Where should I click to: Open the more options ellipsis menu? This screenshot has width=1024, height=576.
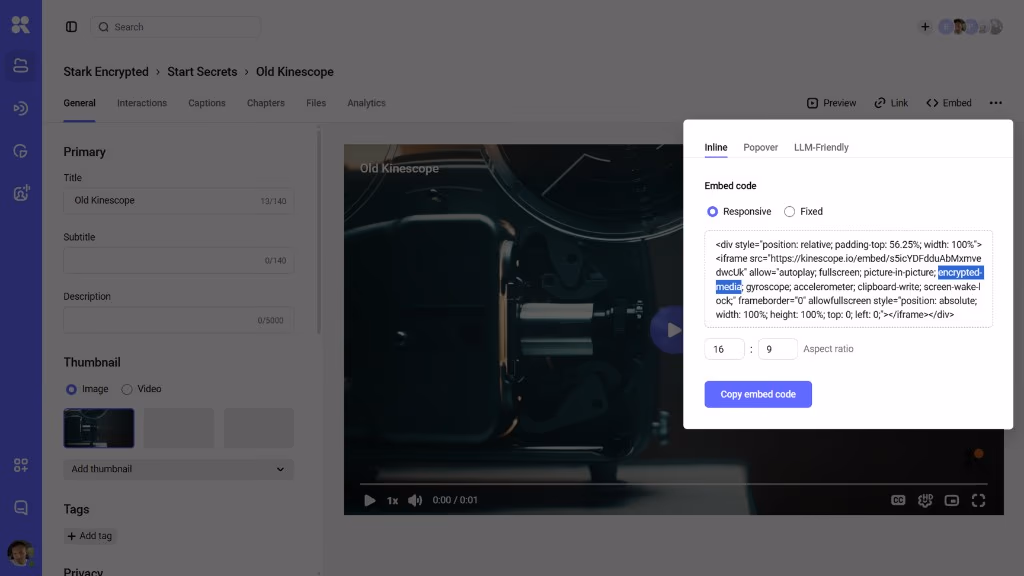995,103
